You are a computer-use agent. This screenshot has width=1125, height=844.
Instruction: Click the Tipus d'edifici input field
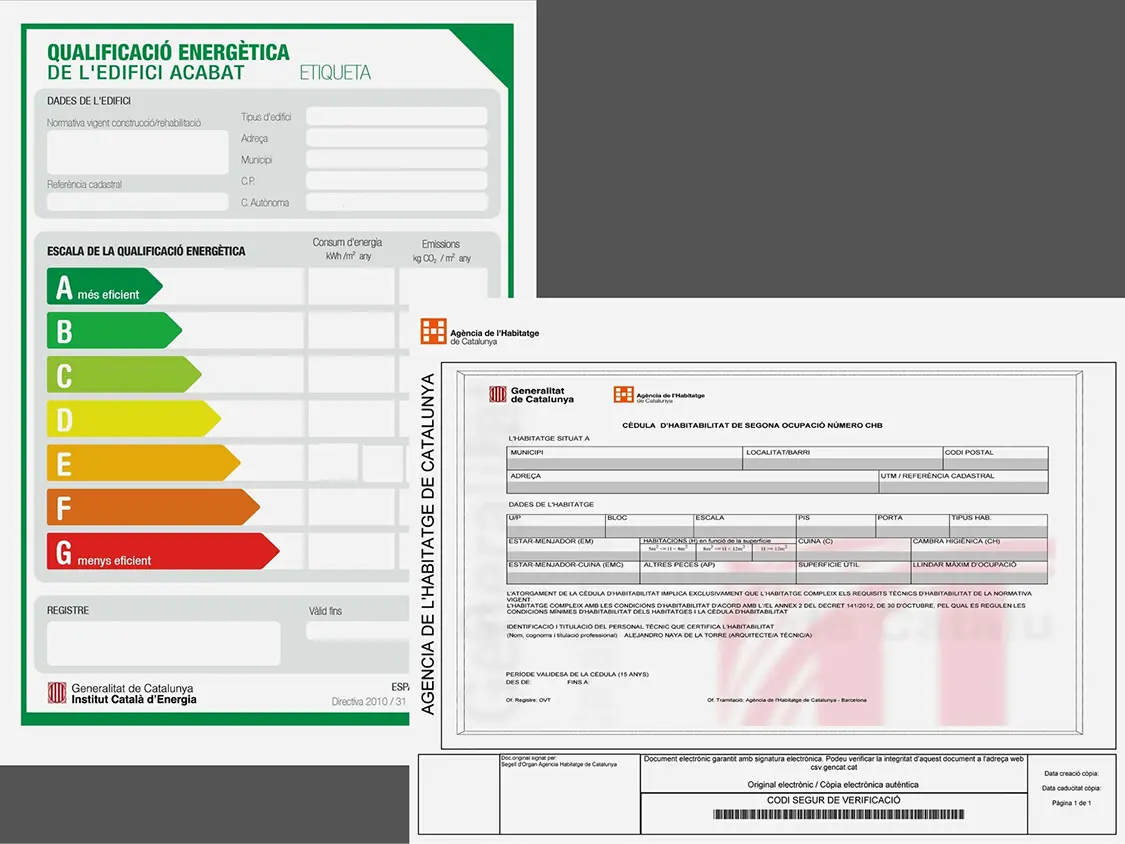(396, 117)
